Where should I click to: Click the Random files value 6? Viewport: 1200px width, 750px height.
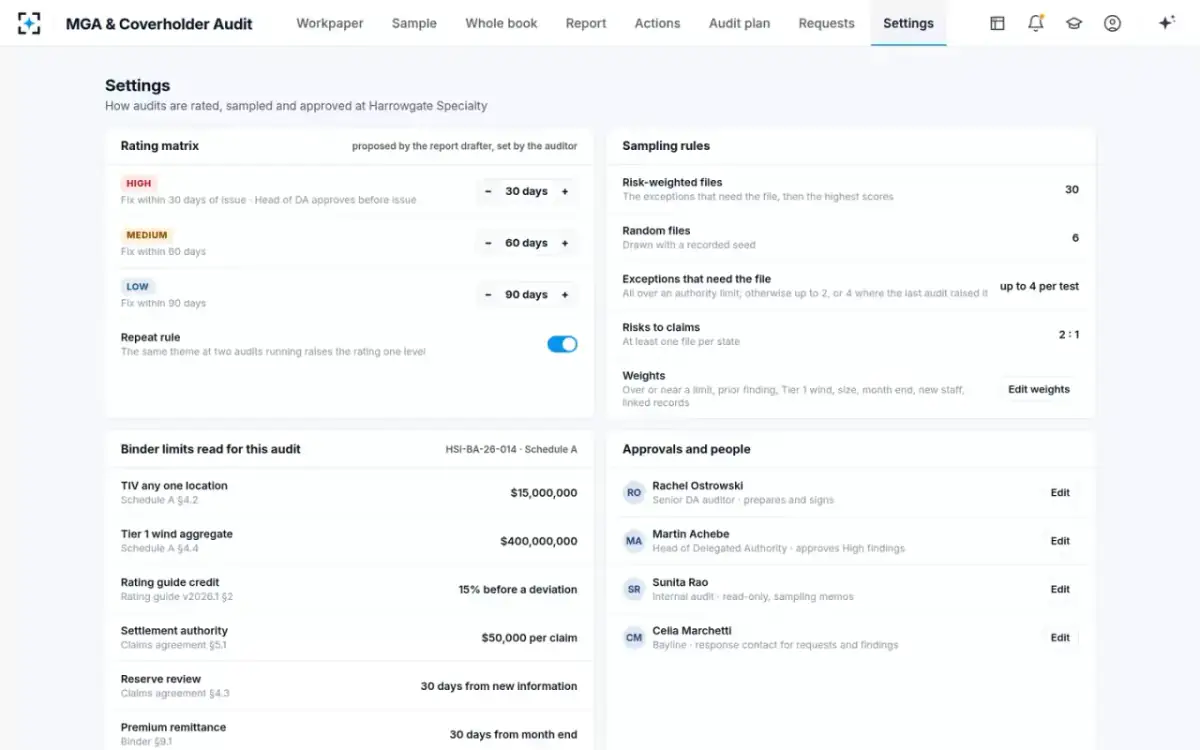pos(1075,238)
